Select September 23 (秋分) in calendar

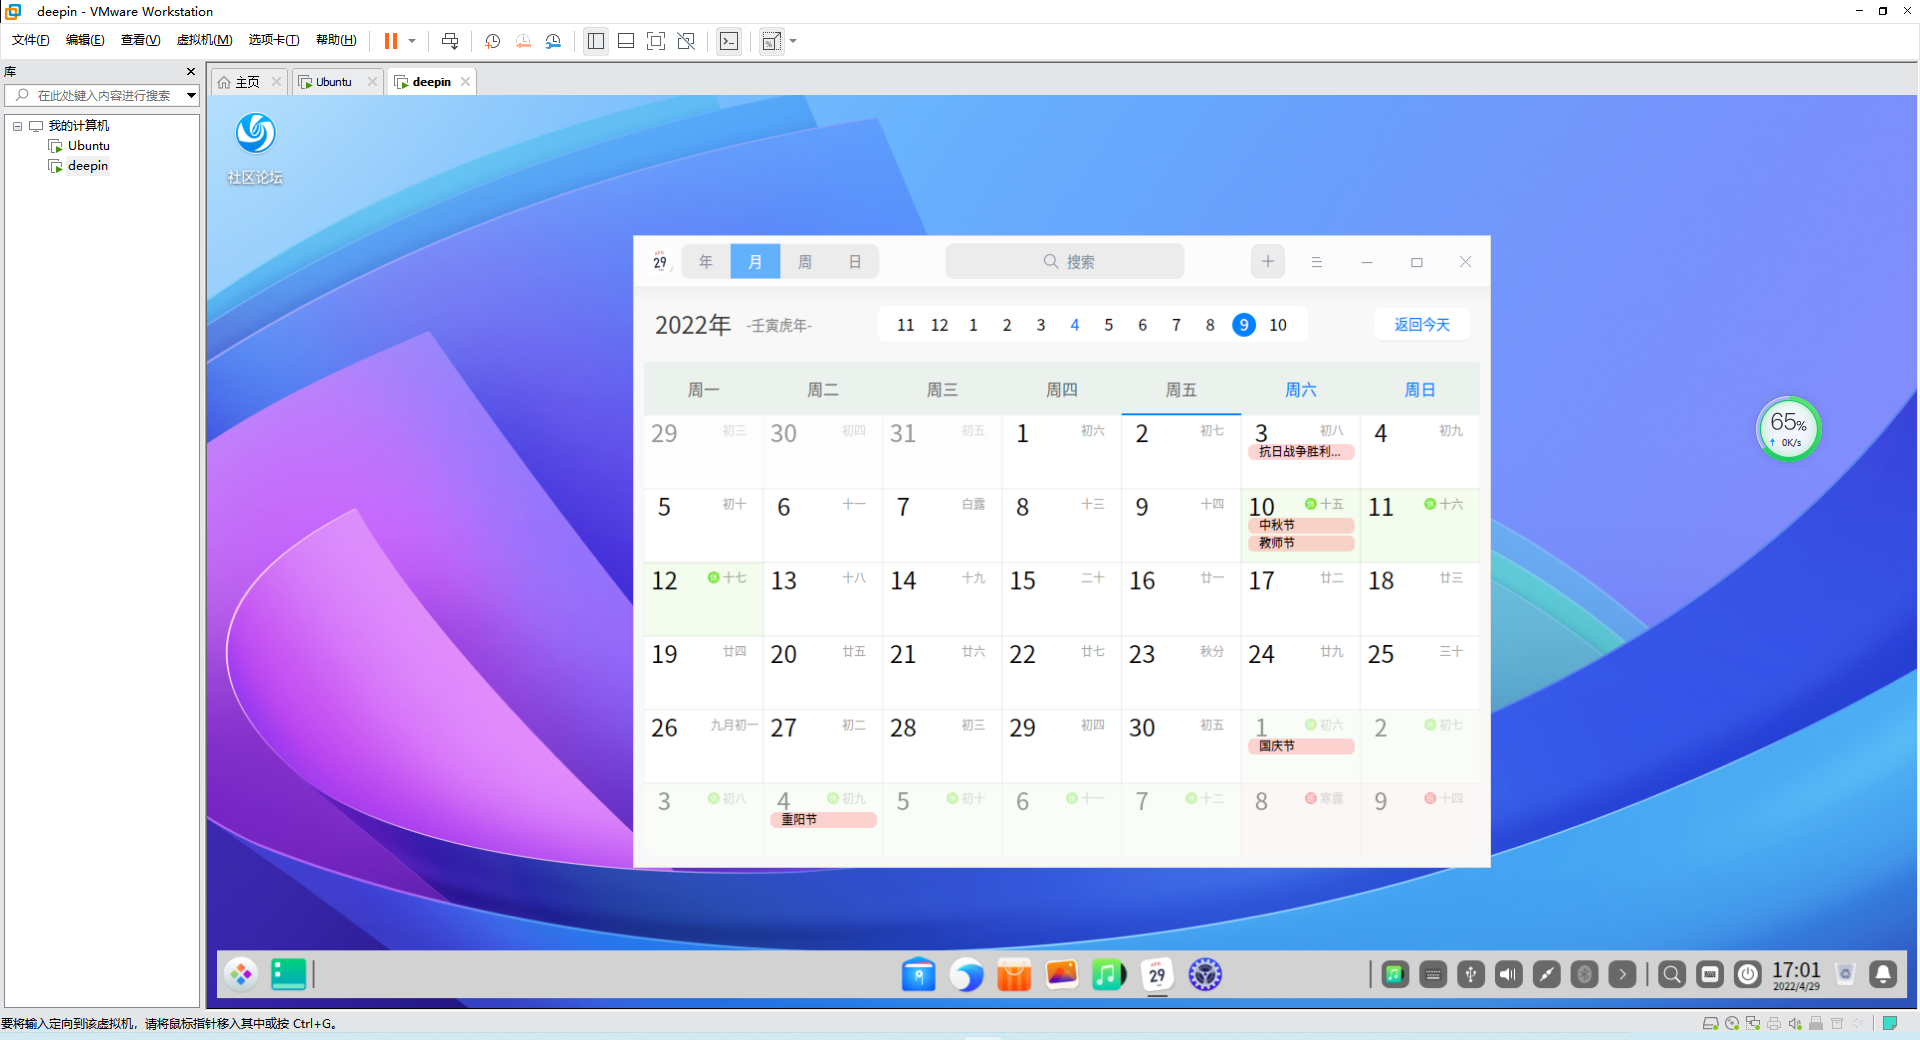pos(1181,672)
